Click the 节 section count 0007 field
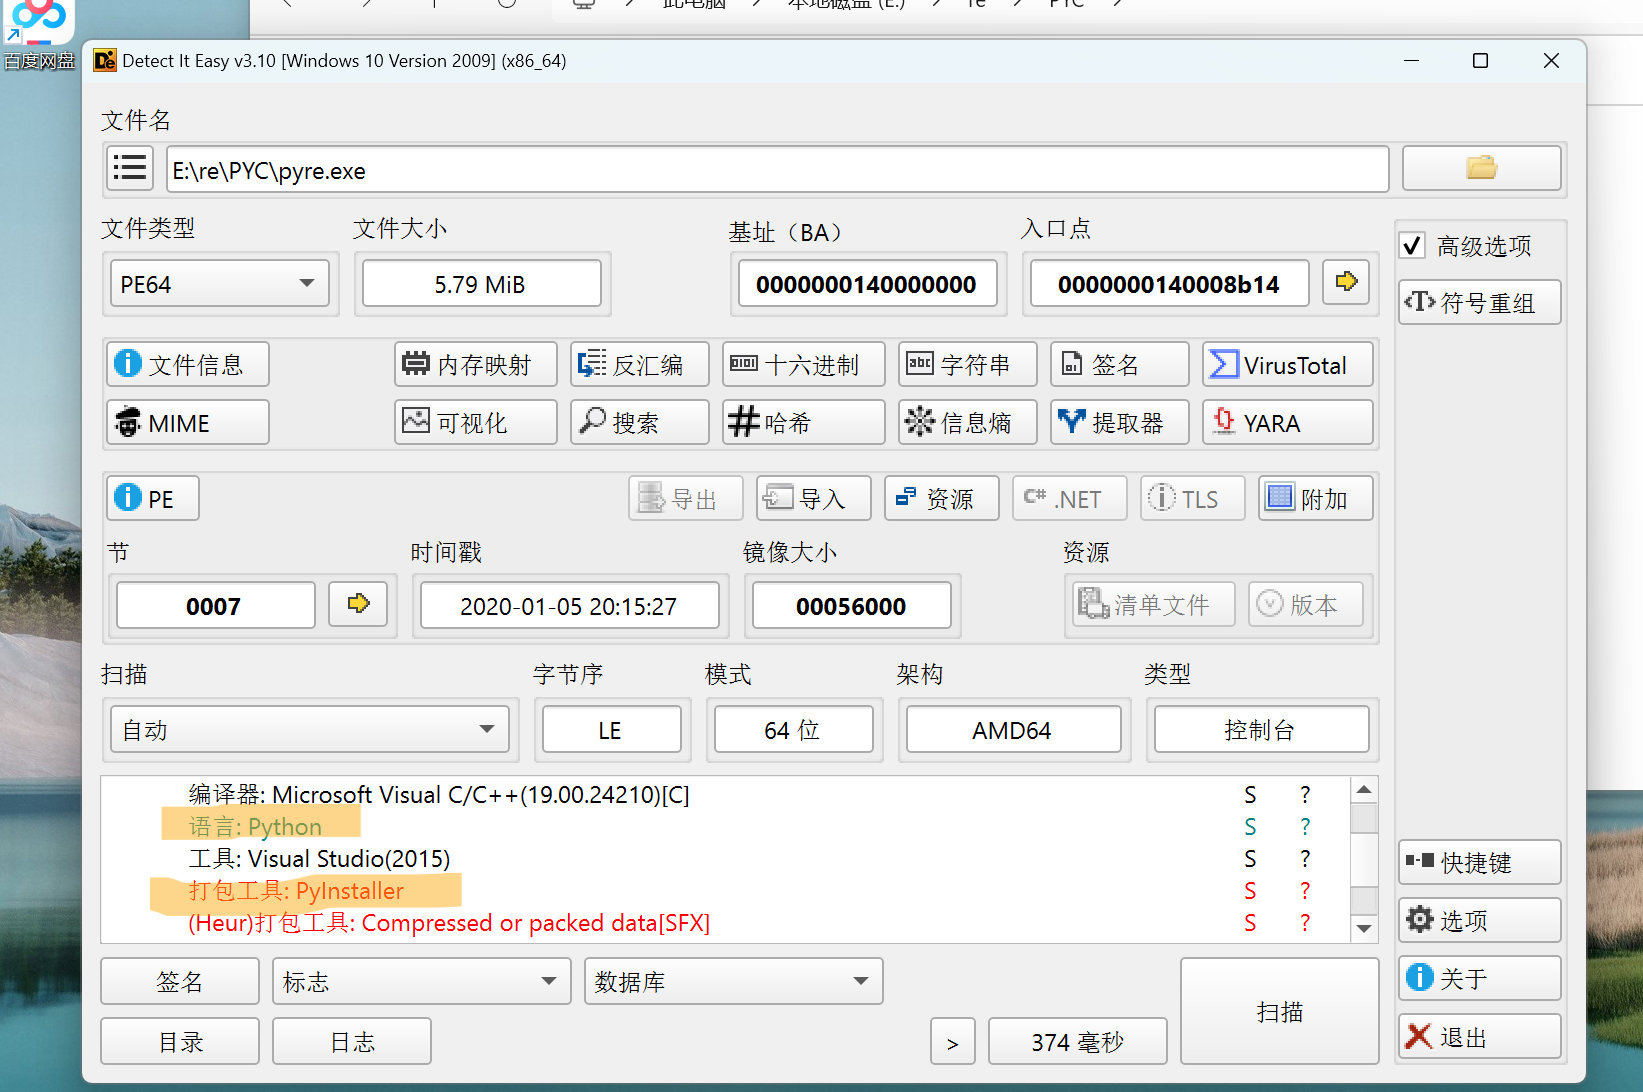The height and width of the screenshot is (1092, 1643). (x=215, y=605)
